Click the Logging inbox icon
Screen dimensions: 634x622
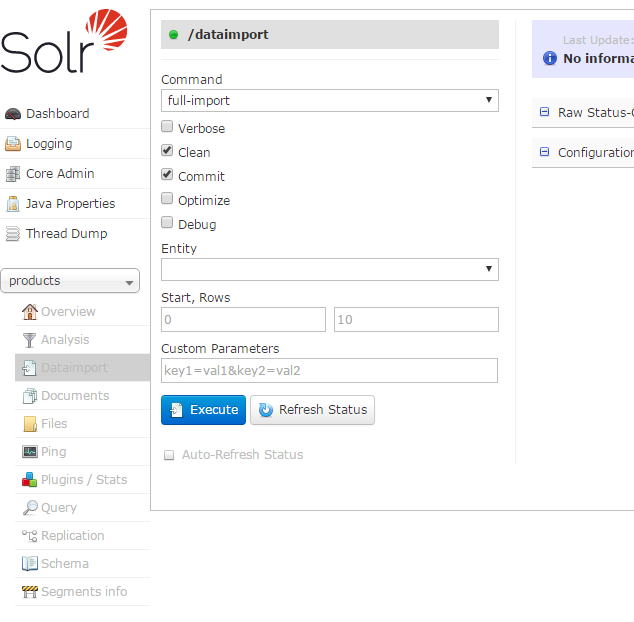13,144
